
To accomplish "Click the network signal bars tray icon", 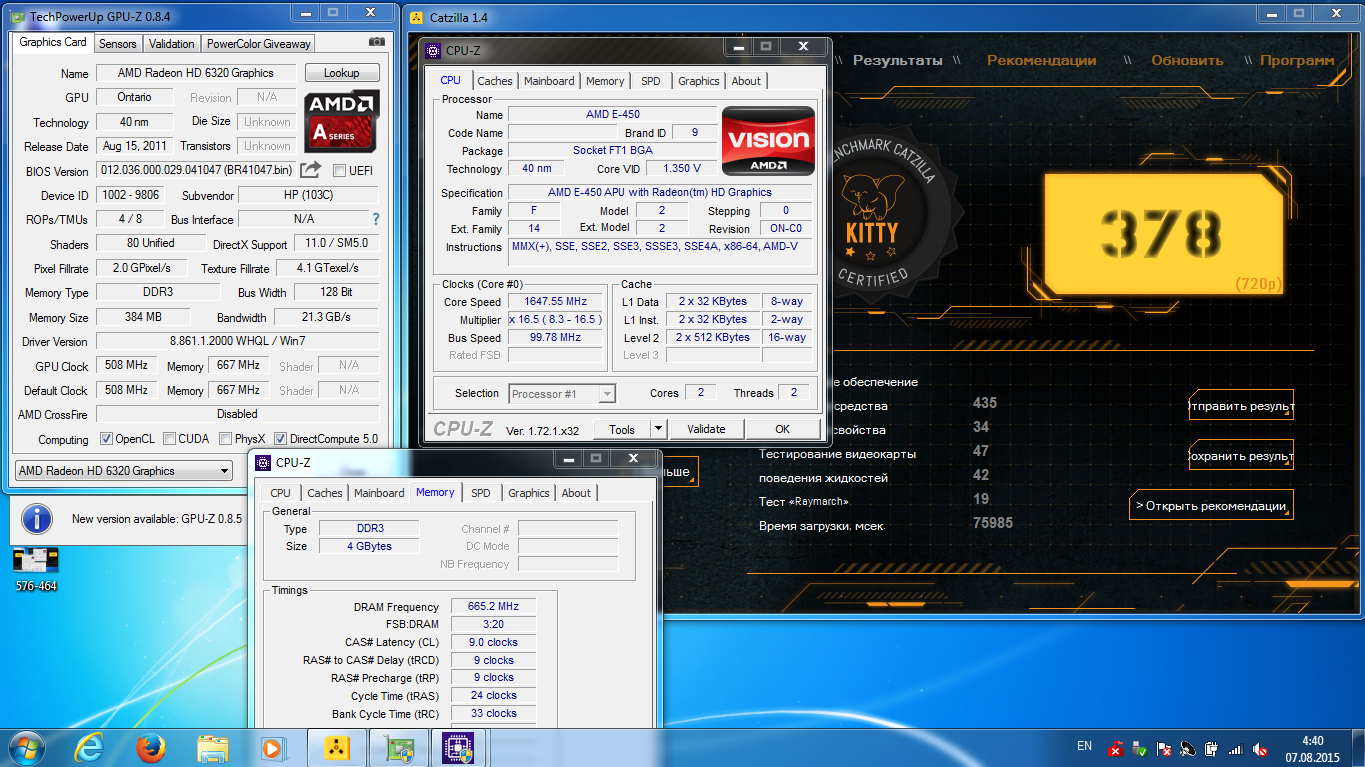I will pos(1235,748).
